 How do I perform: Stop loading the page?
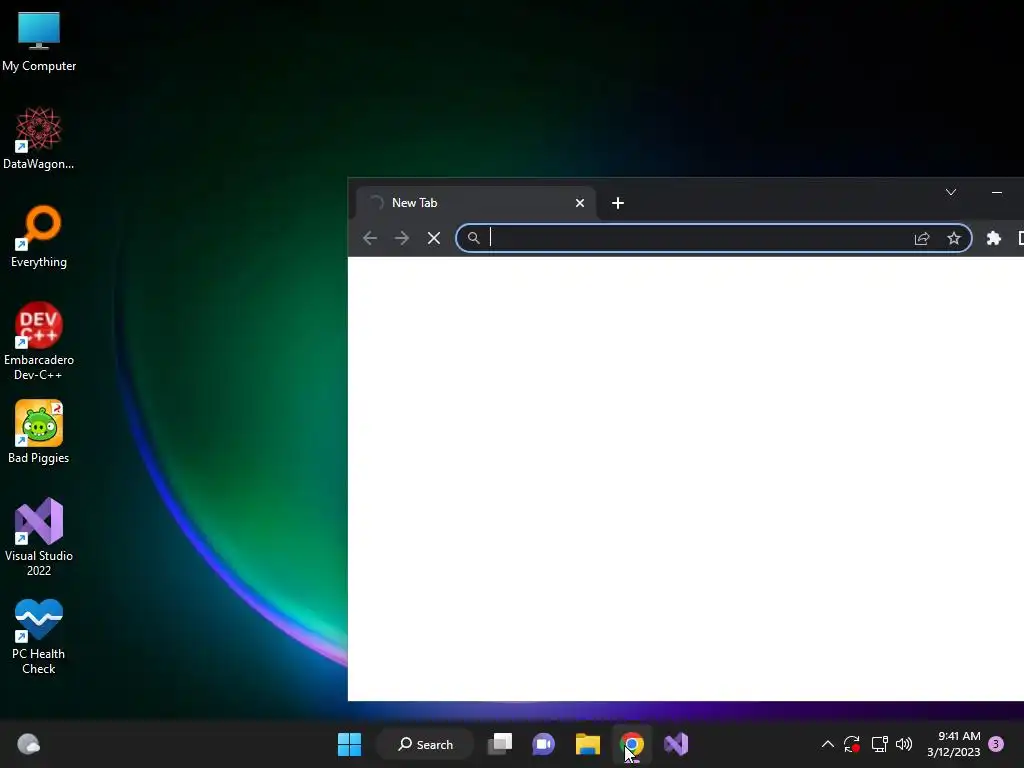(434, 238)
